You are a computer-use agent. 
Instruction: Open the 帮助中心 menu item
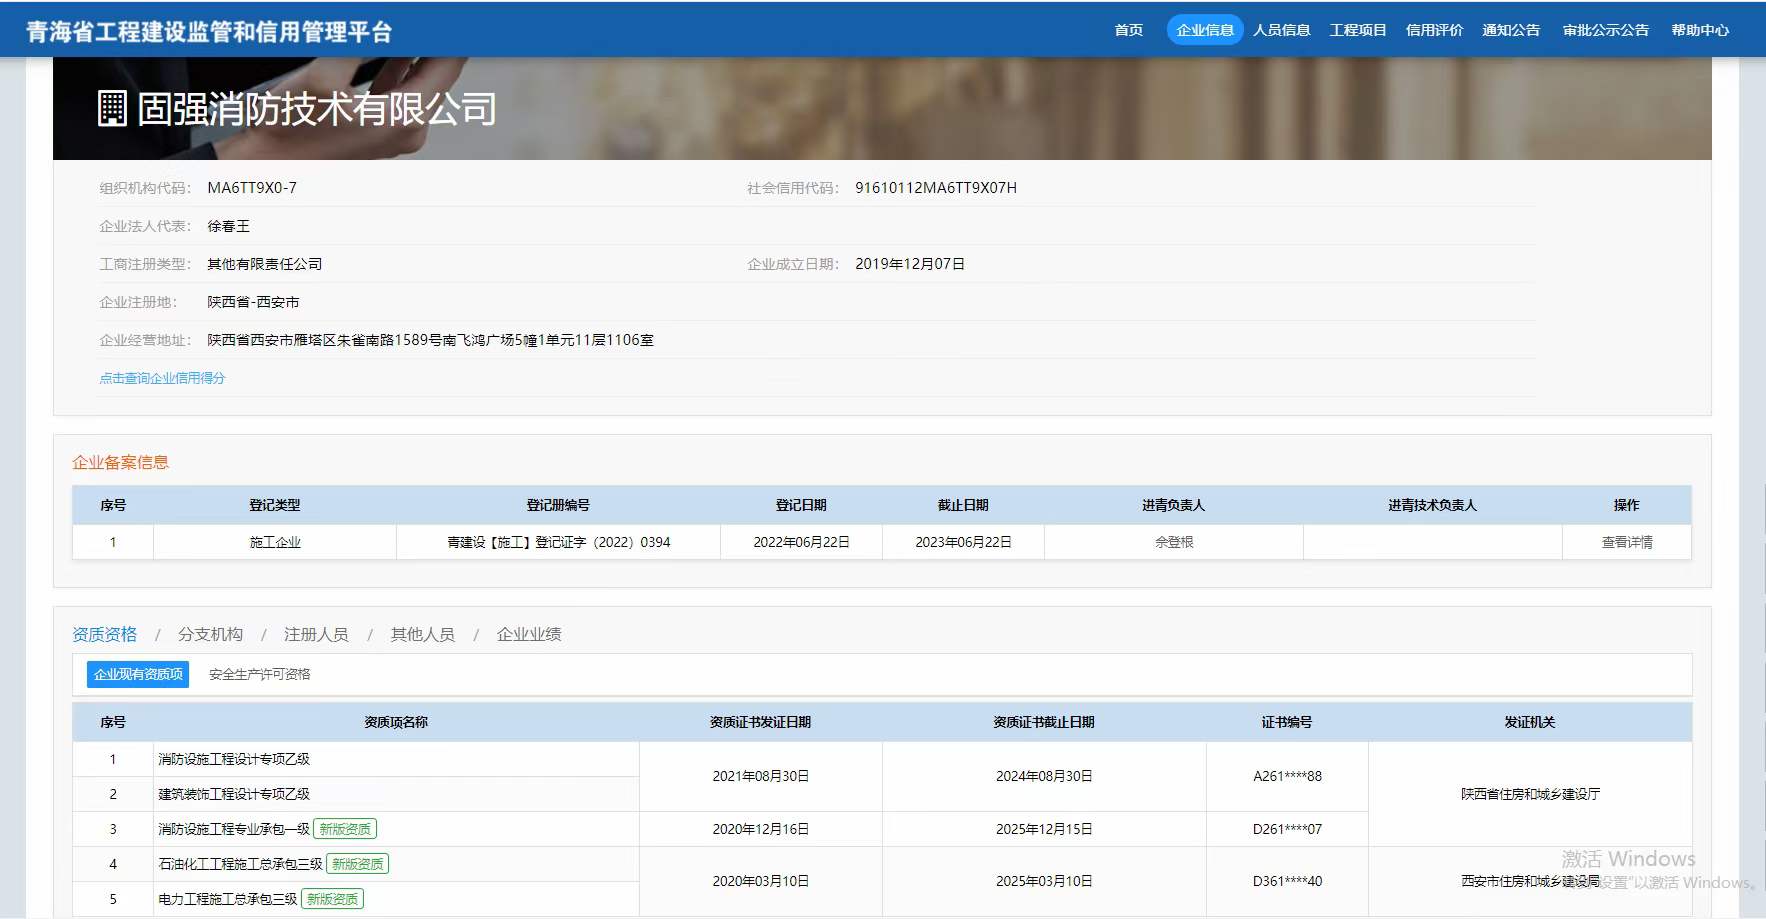pos(1699,30)
